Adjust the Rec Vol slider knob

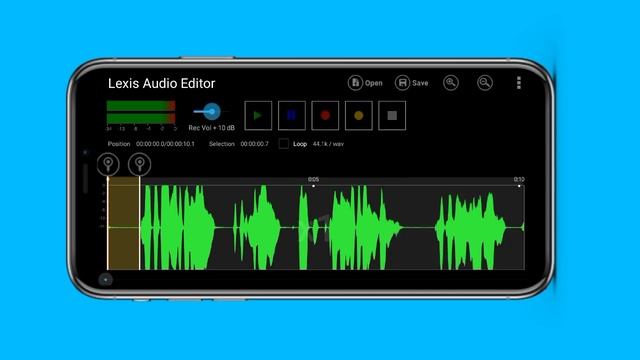tap(212, 111)
